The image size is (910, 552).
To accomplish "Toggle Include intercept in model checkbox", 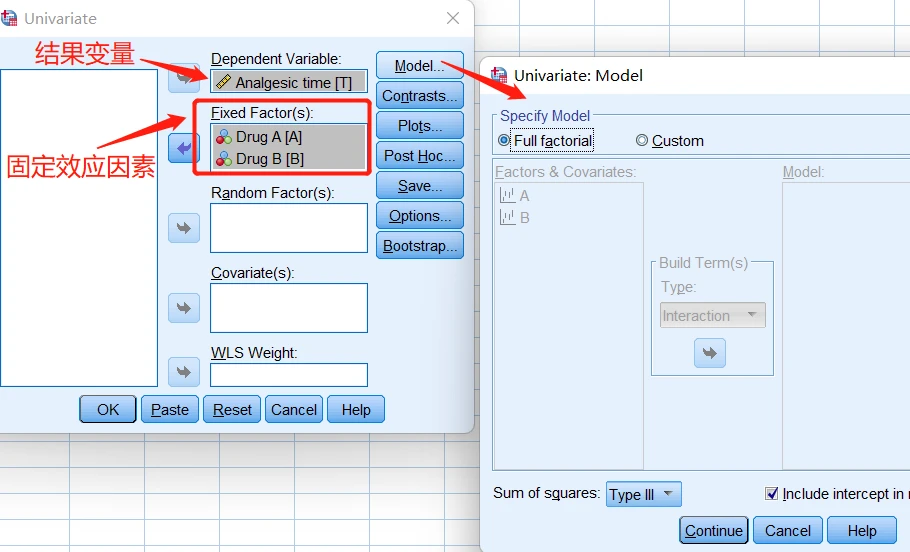I will [x=771, y=494].
